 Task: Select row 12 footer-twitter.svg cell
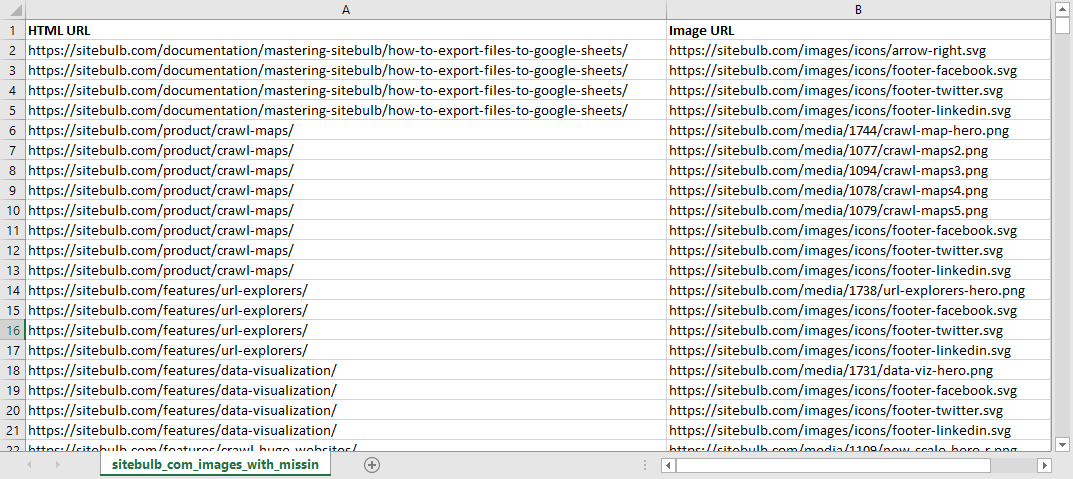coord(858,250)
